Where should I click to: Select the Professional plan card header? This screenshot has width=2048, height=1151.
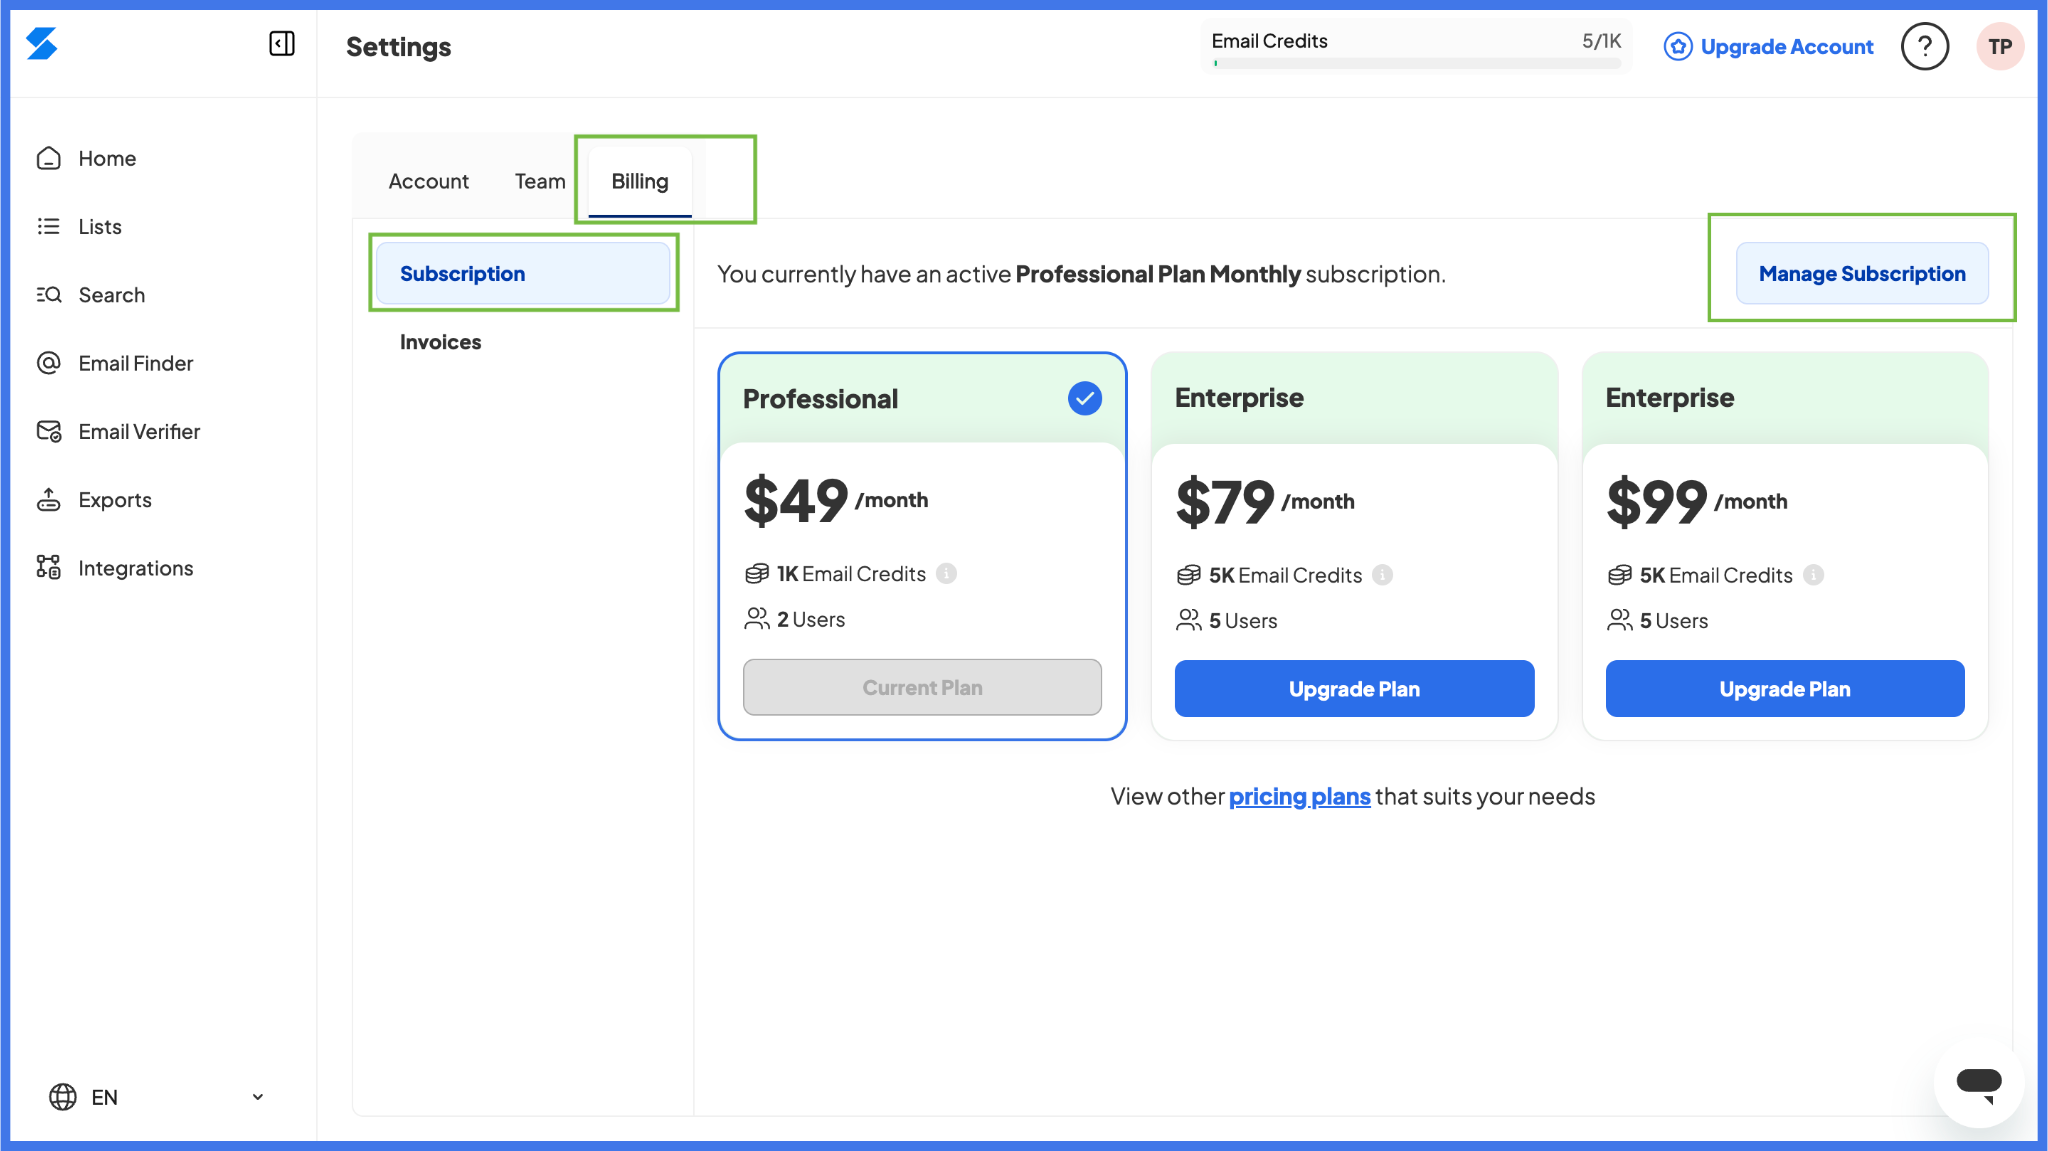[922, 398]
